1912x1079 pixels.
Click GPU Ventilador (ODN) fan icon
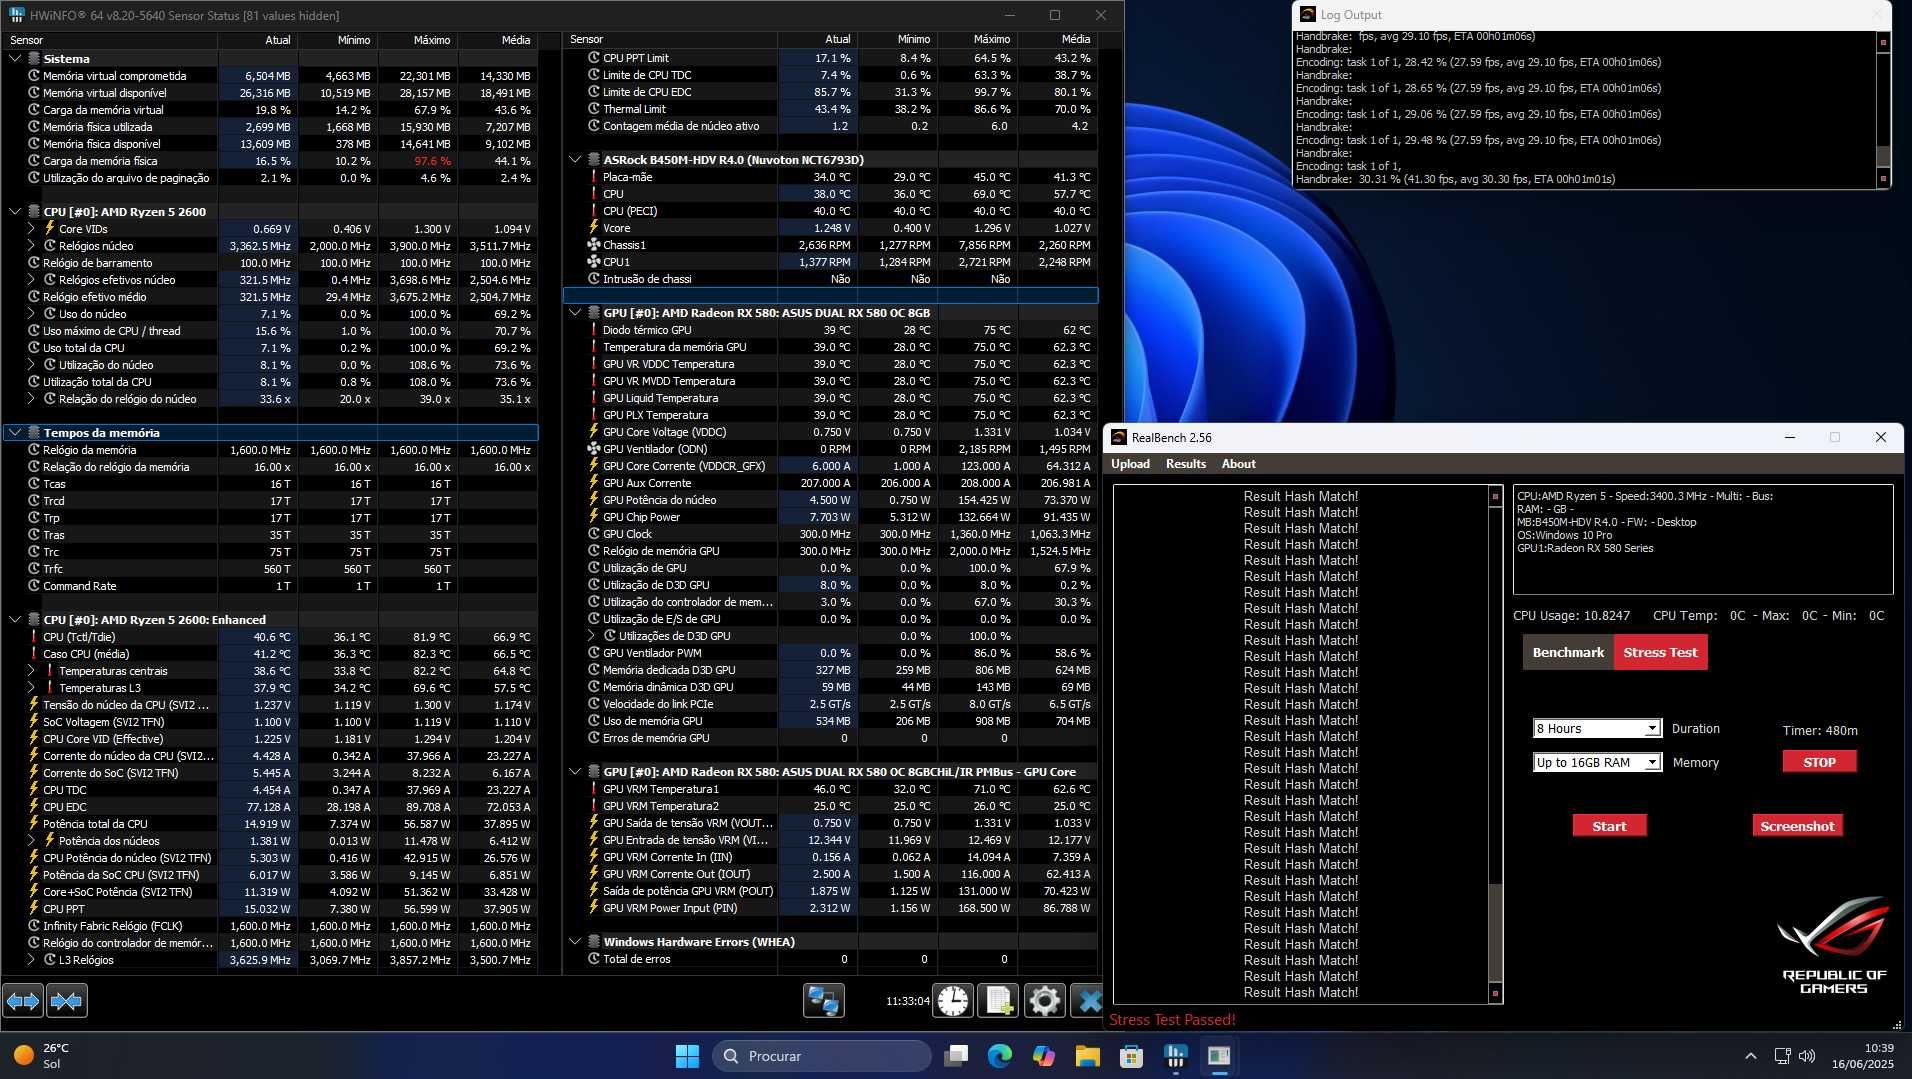tap(593, 449)
